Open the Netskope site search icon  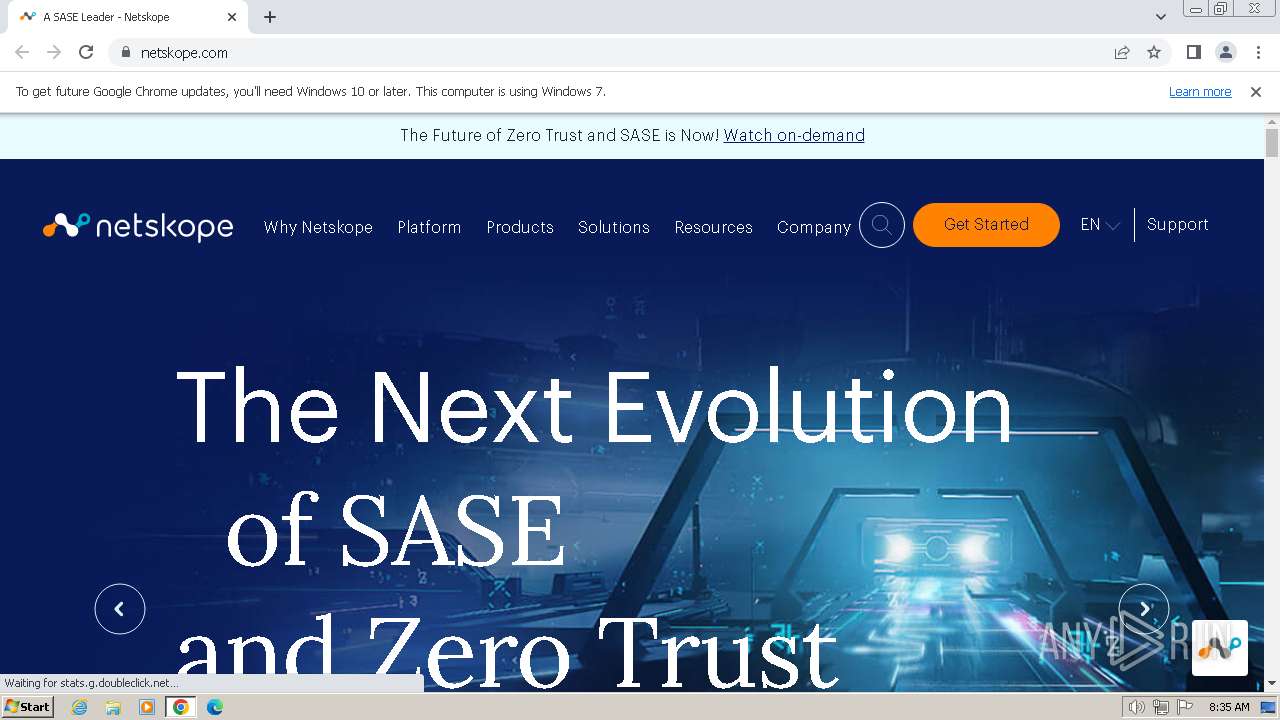pyautogui.click(x=882, y=225)
